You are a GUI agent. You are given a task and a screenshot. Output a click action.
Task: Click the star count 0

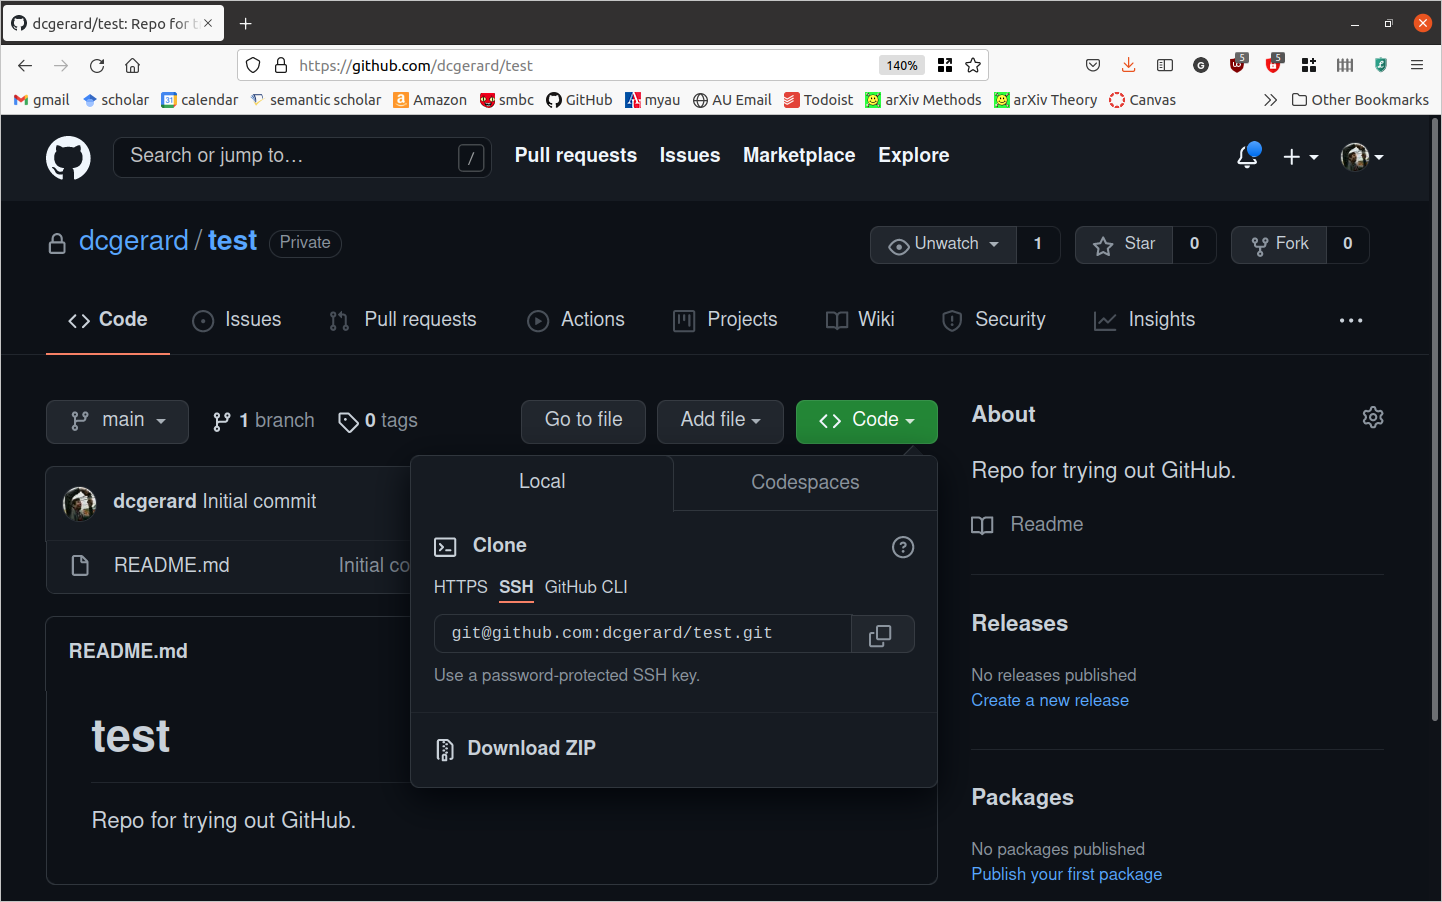click(x=1194, y=244)
